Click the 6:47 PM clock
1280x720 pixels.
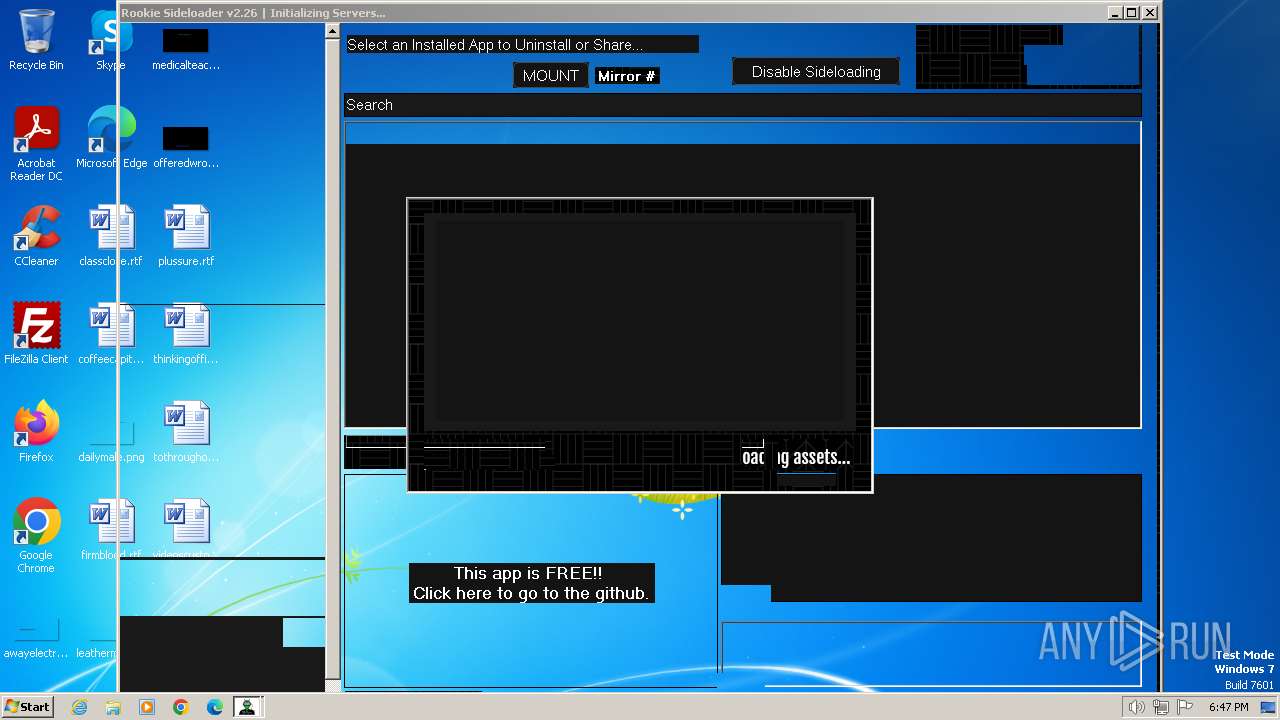tap(1228, 707)
